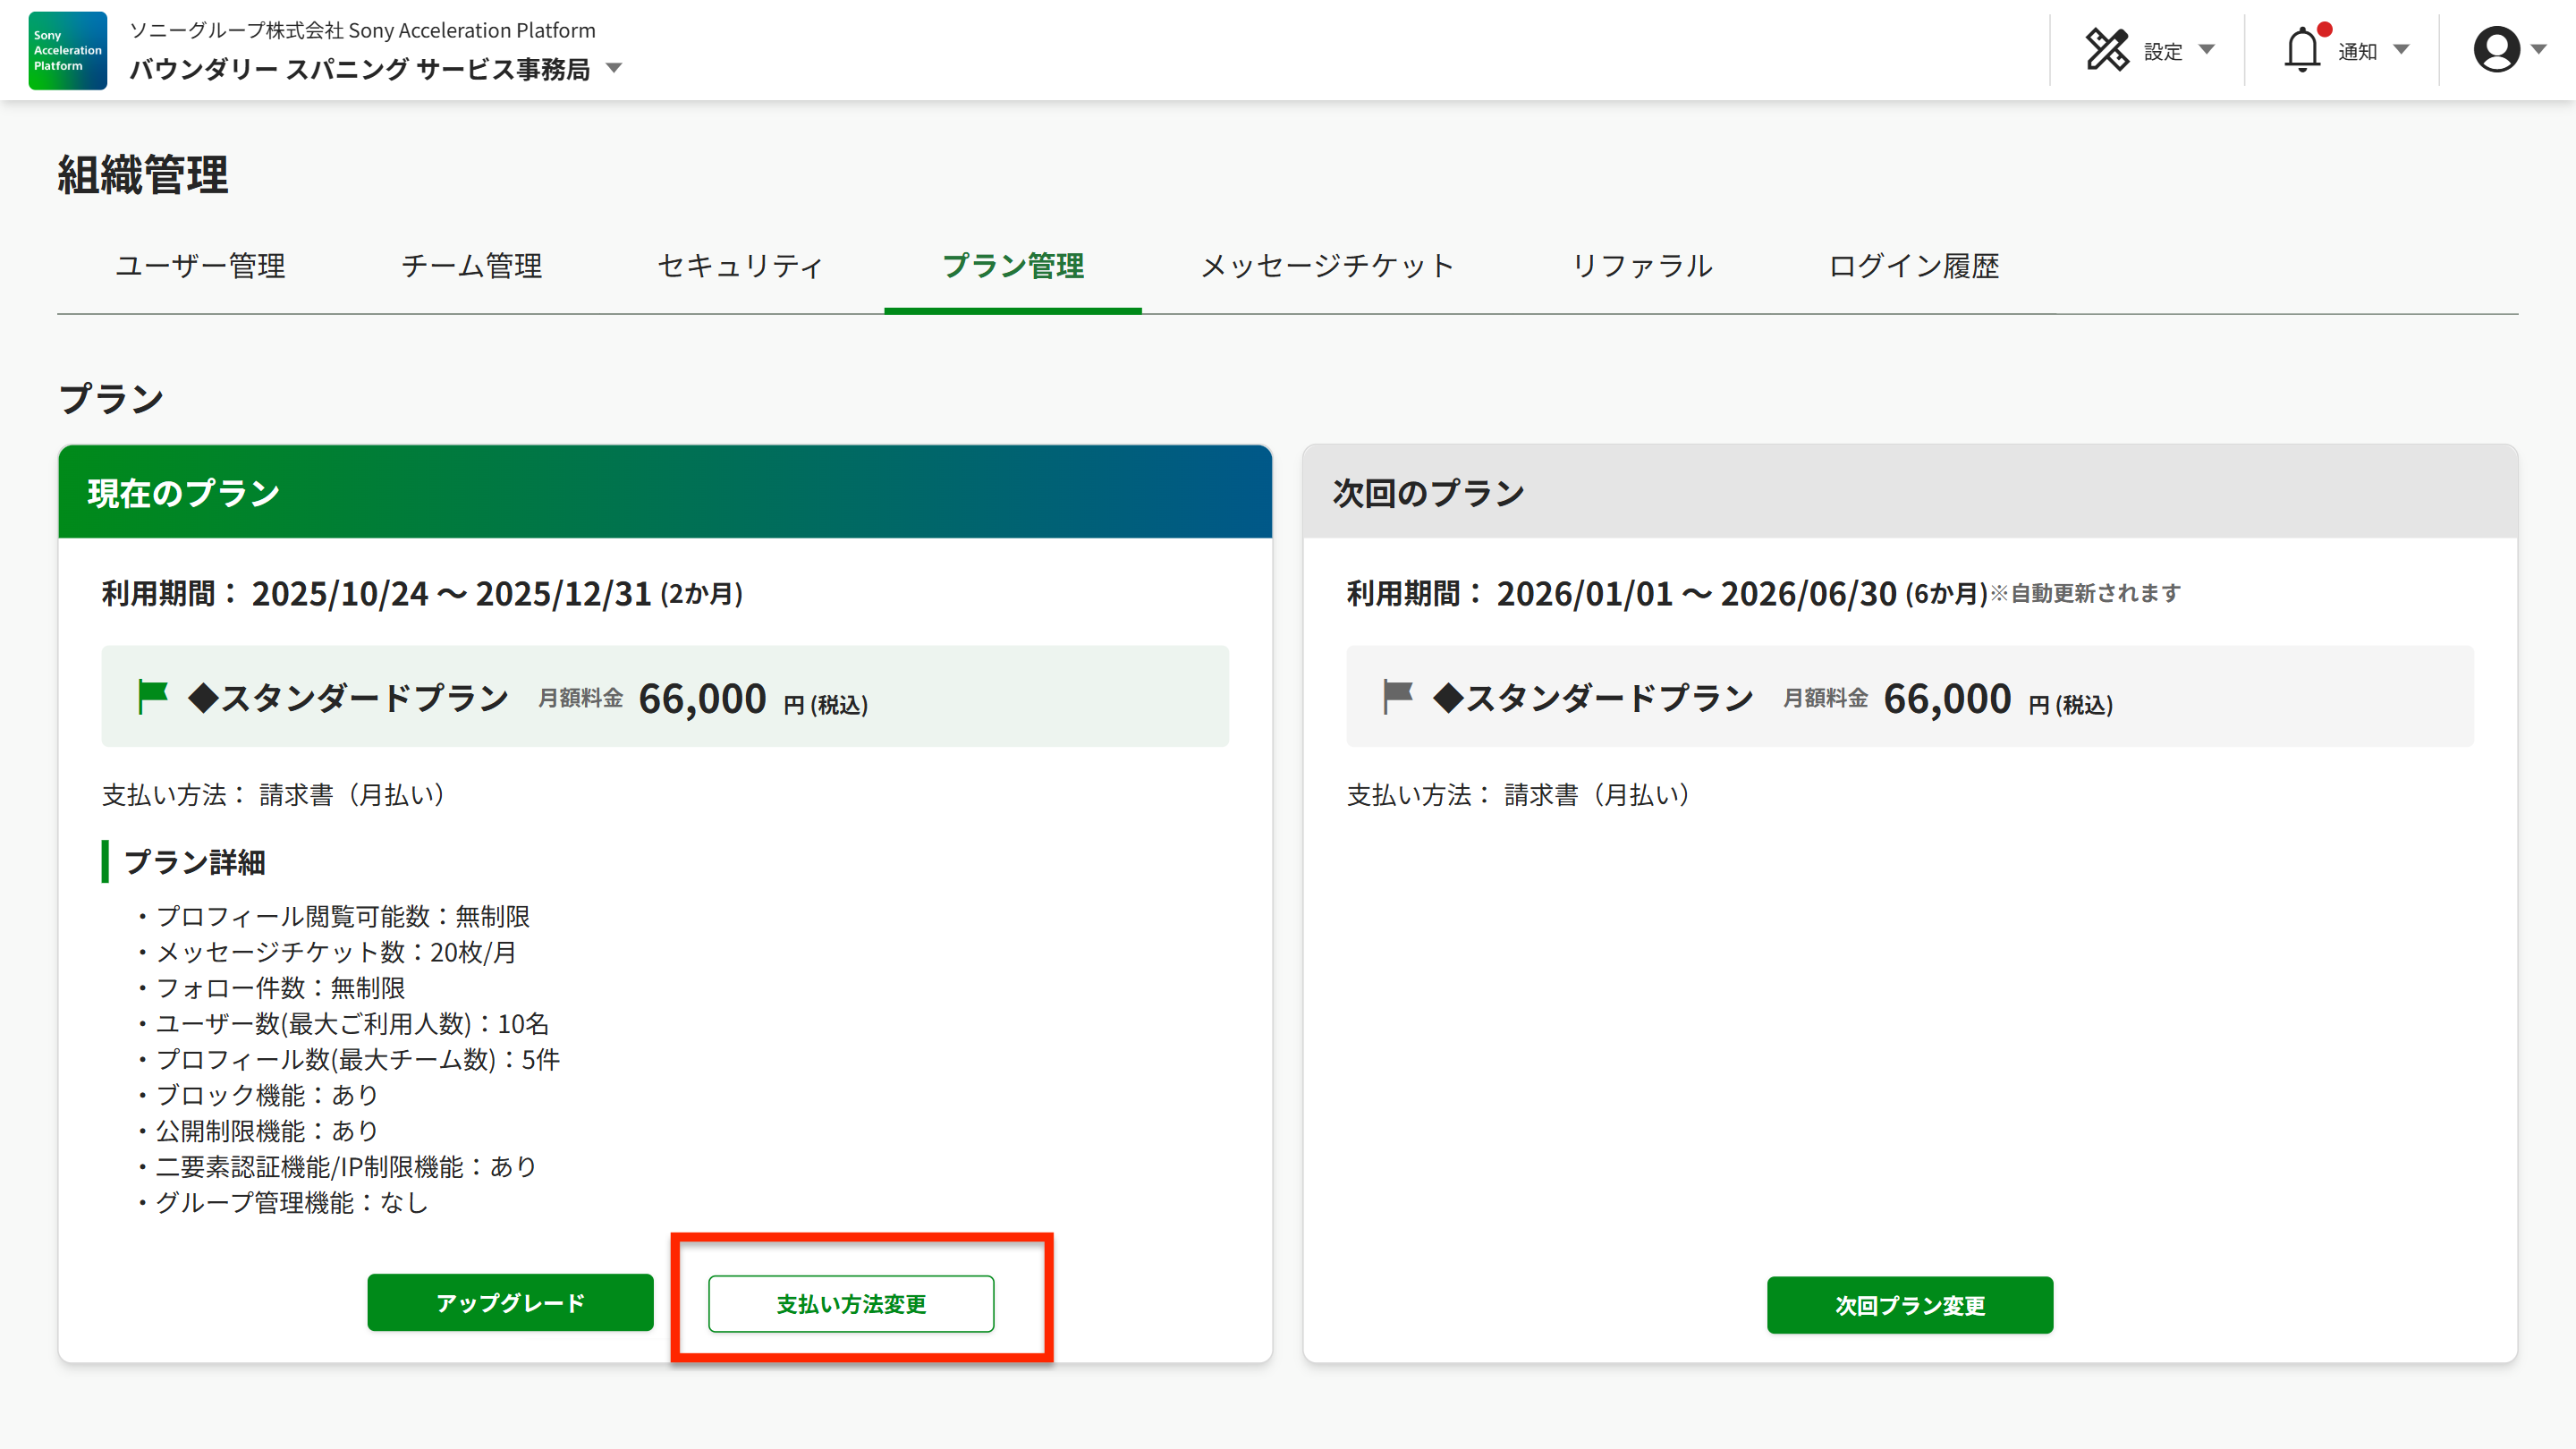The height and width of the screenshot is (1449, 2576).
Task: Open the ログイン履歴 tab
Action: tap(1913, 266)
